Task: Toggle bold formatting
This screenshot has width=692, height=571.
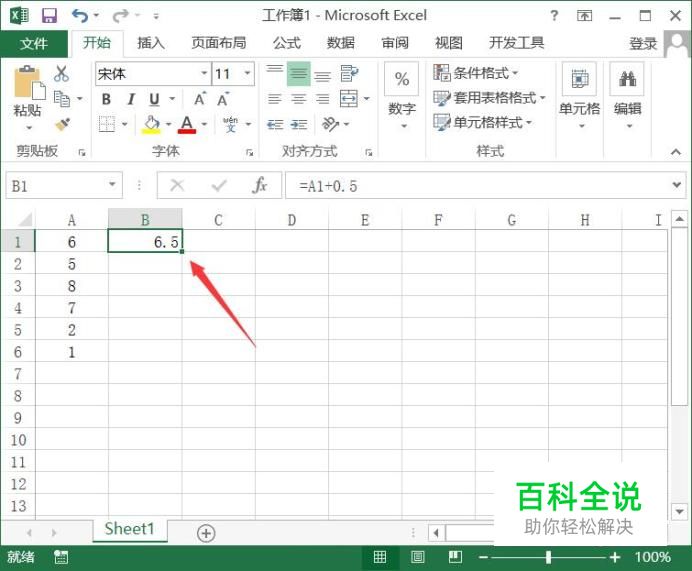Action: coord(106,99)
